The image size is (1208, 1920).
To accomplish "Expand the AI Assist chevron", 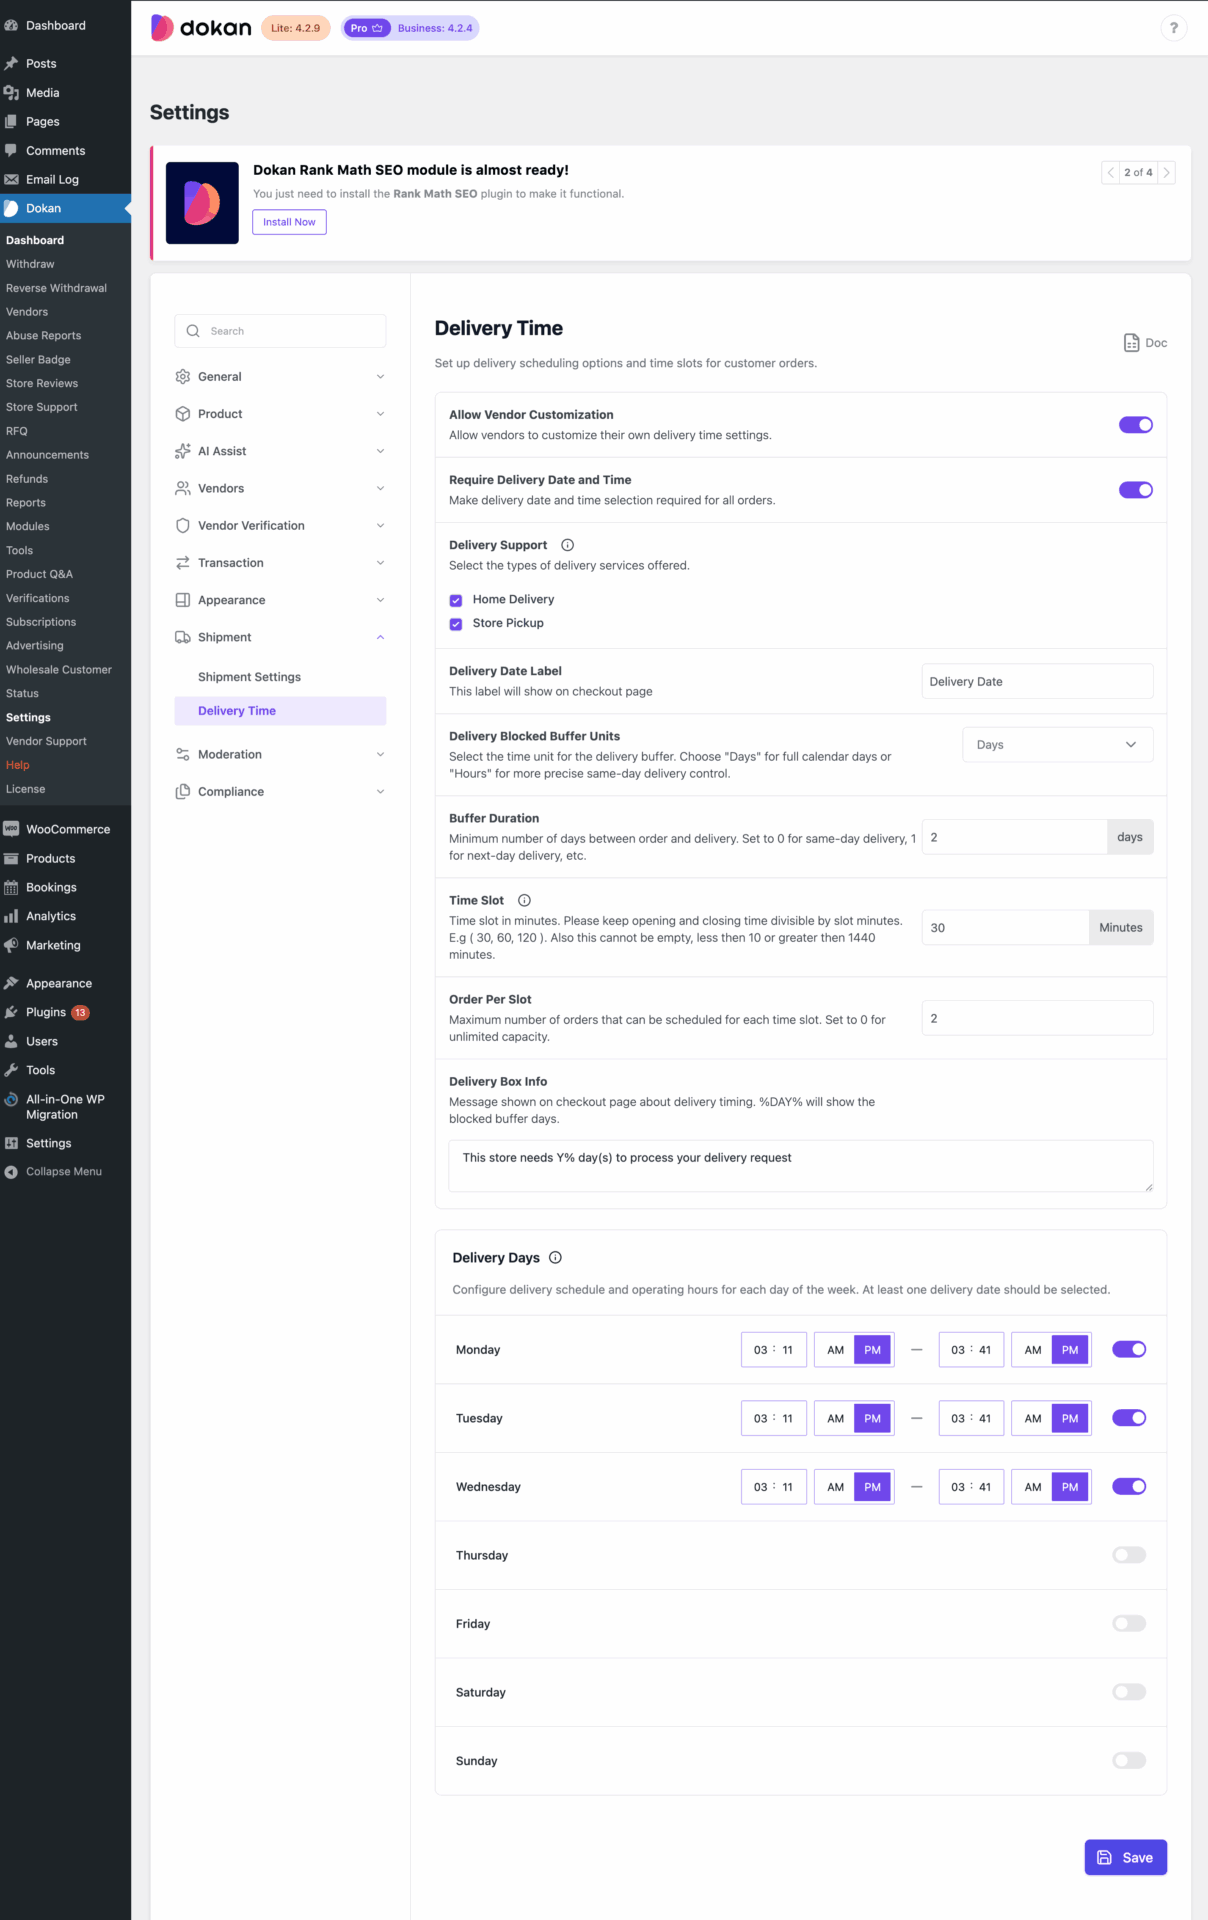I will (380, 451).
